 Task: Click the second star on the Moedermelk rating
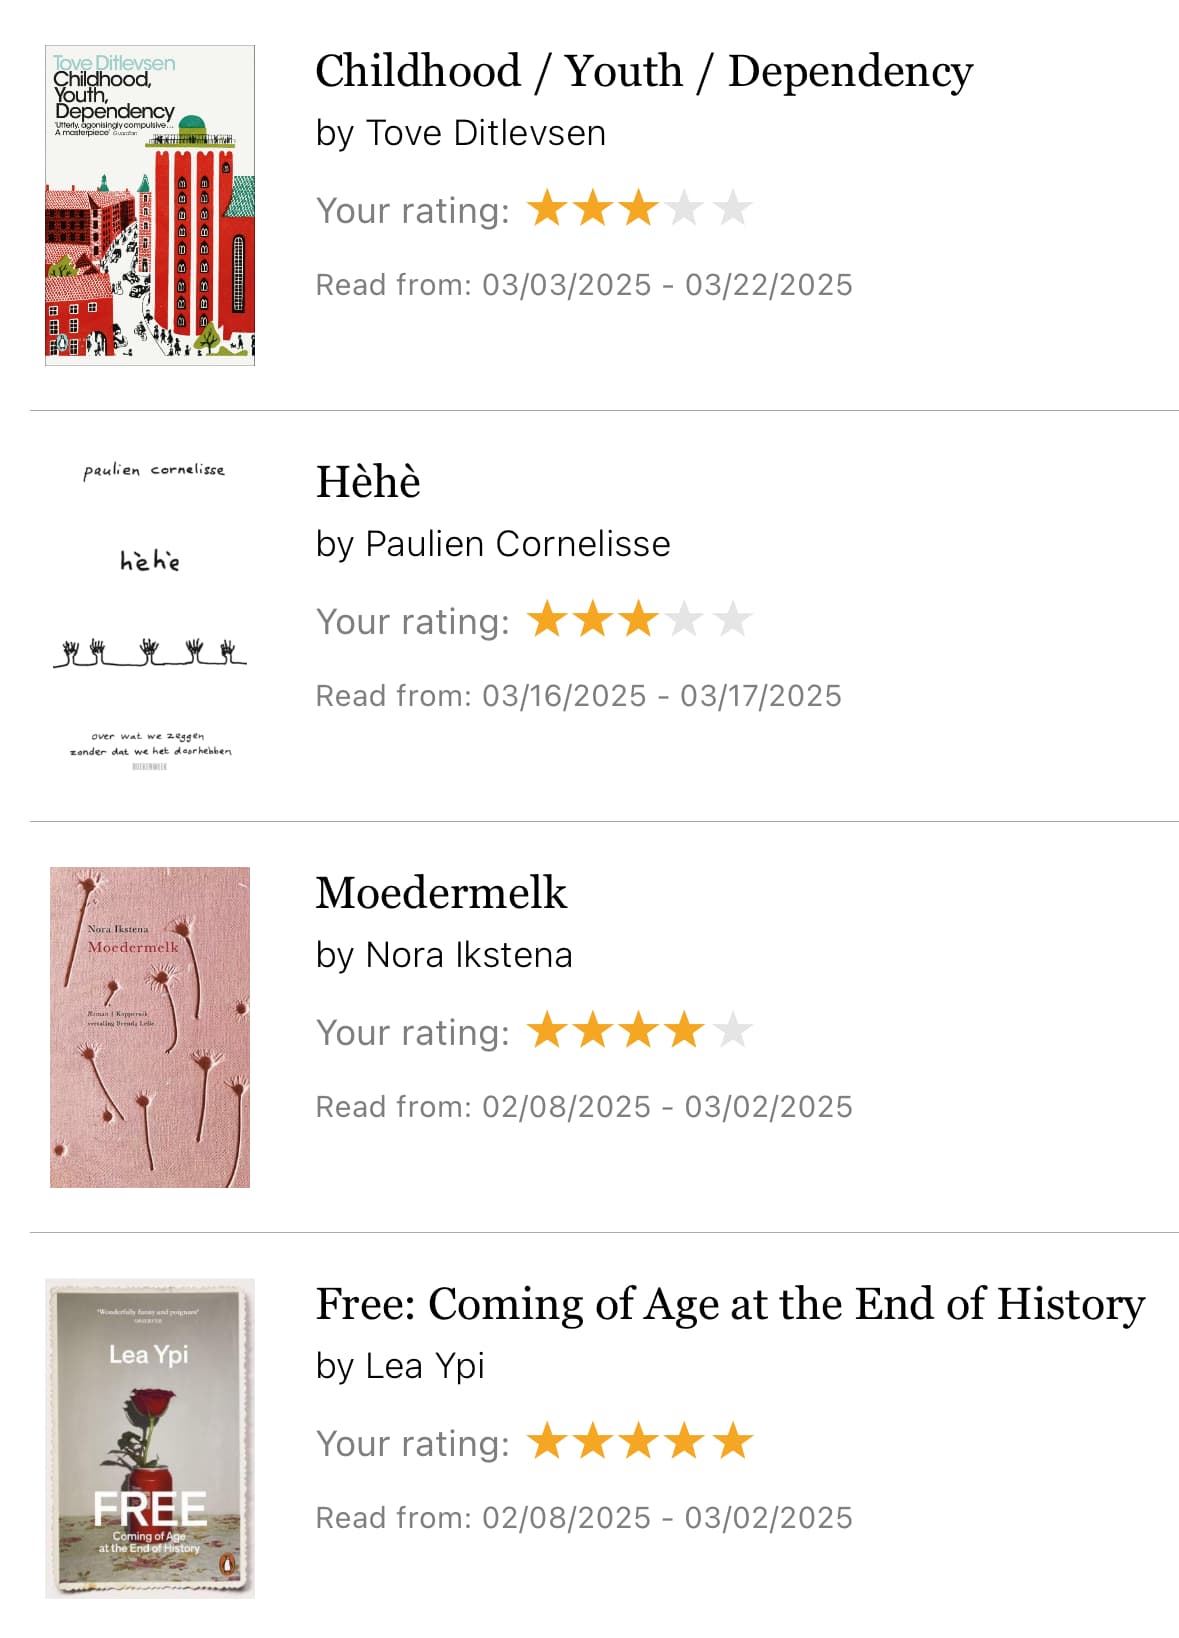pos(593,1031)
